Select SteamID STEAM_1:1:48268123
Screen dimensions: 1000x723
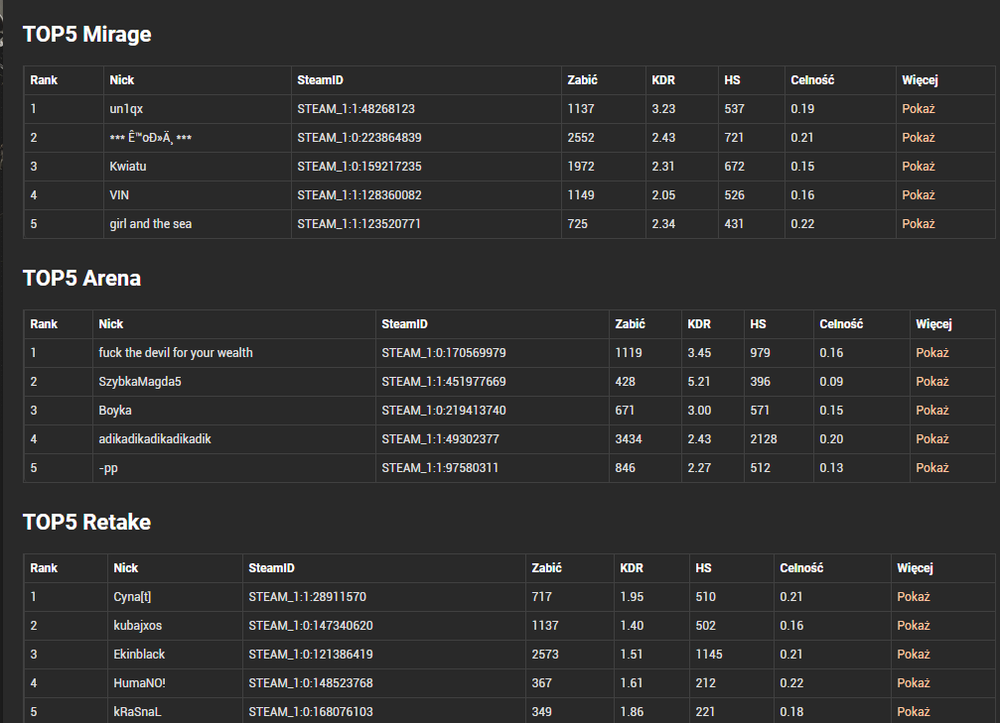pos(356,109)
